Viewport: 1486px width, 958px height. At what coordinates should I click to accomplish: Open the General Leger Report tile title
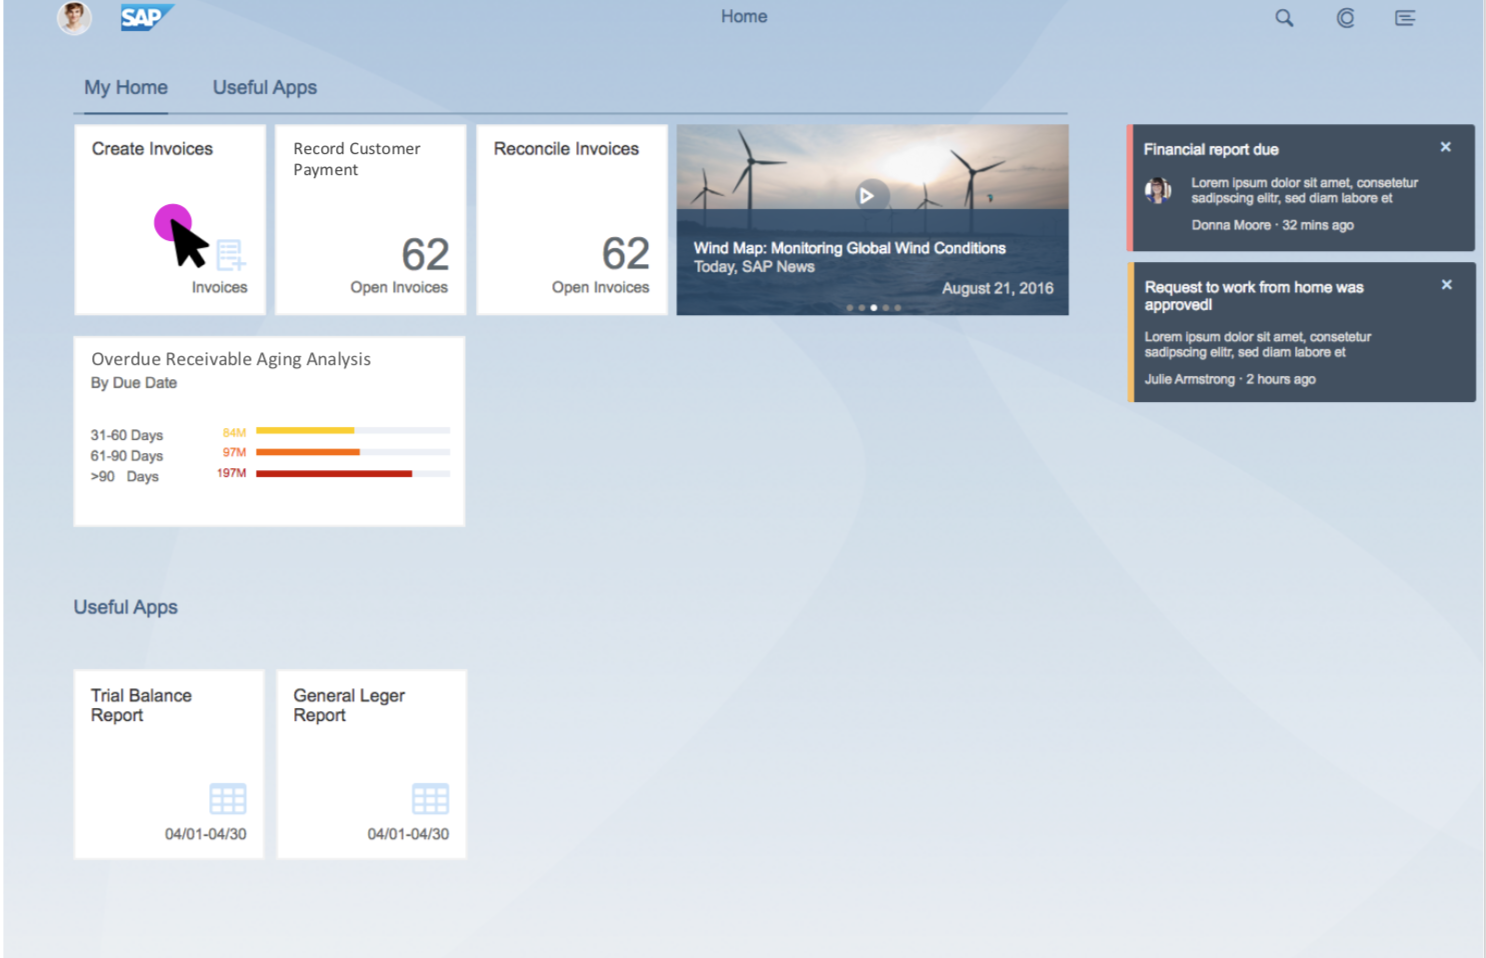tap(349, 705)
